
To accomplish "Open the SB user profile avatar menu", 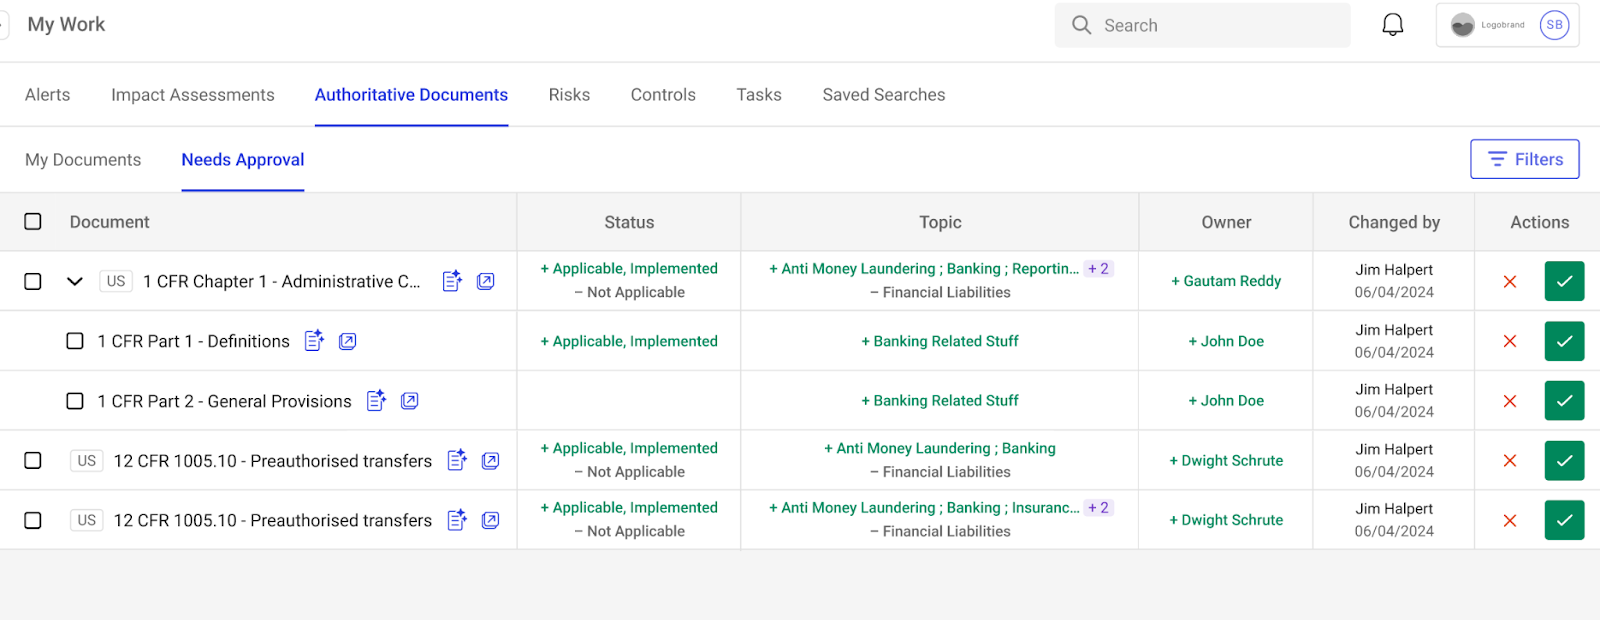I will pos(1554,25).
